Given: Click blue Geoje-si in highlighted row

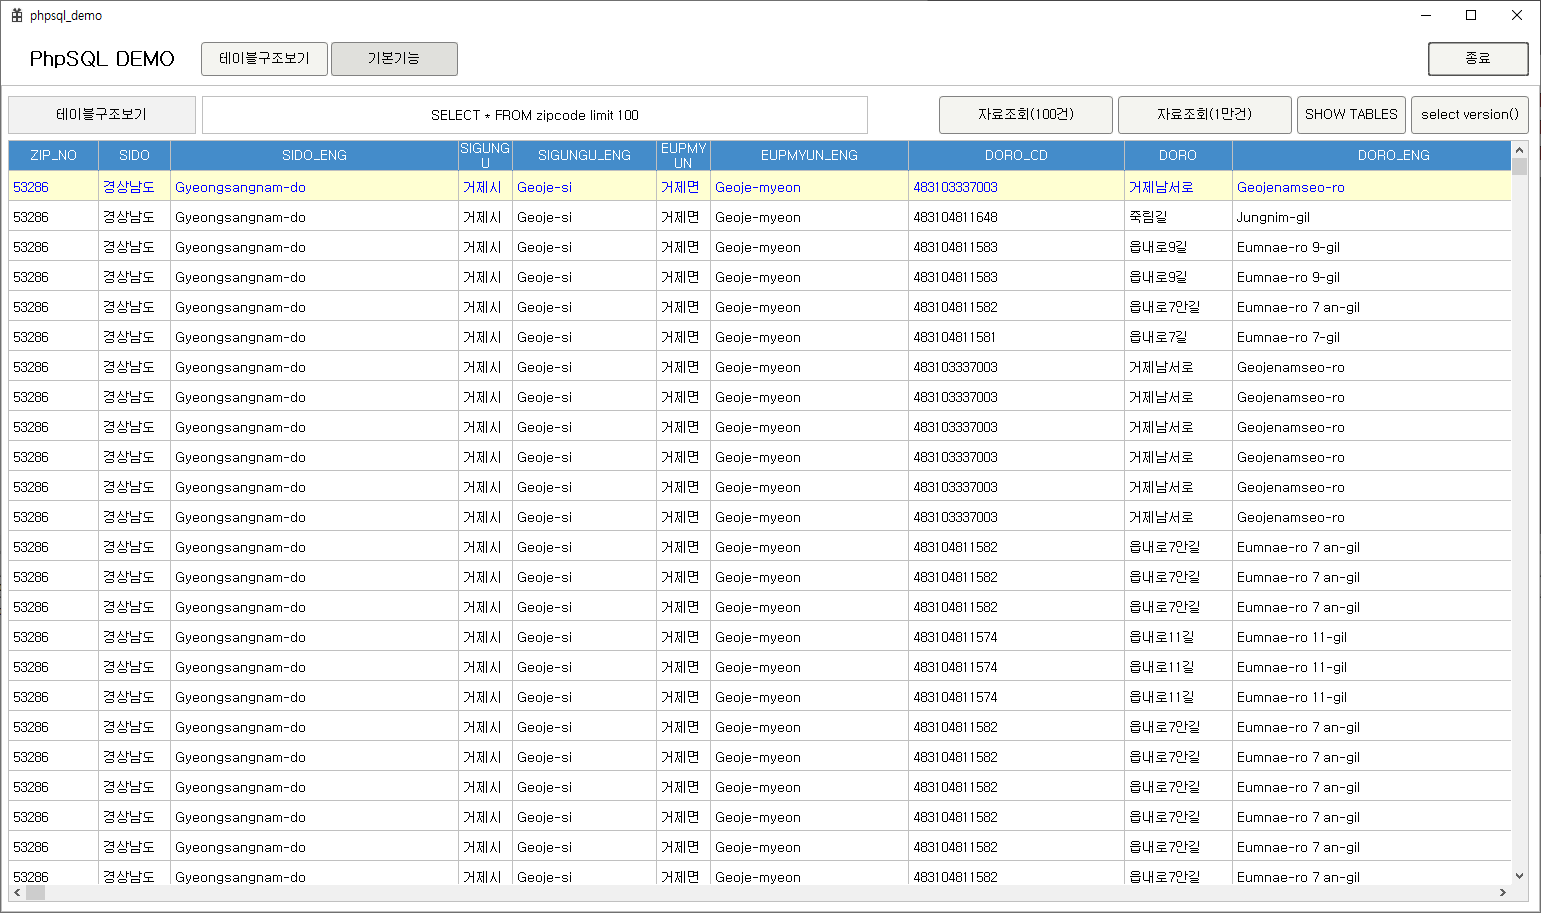Looking at the screenshot, I should [x=584, y=187].
